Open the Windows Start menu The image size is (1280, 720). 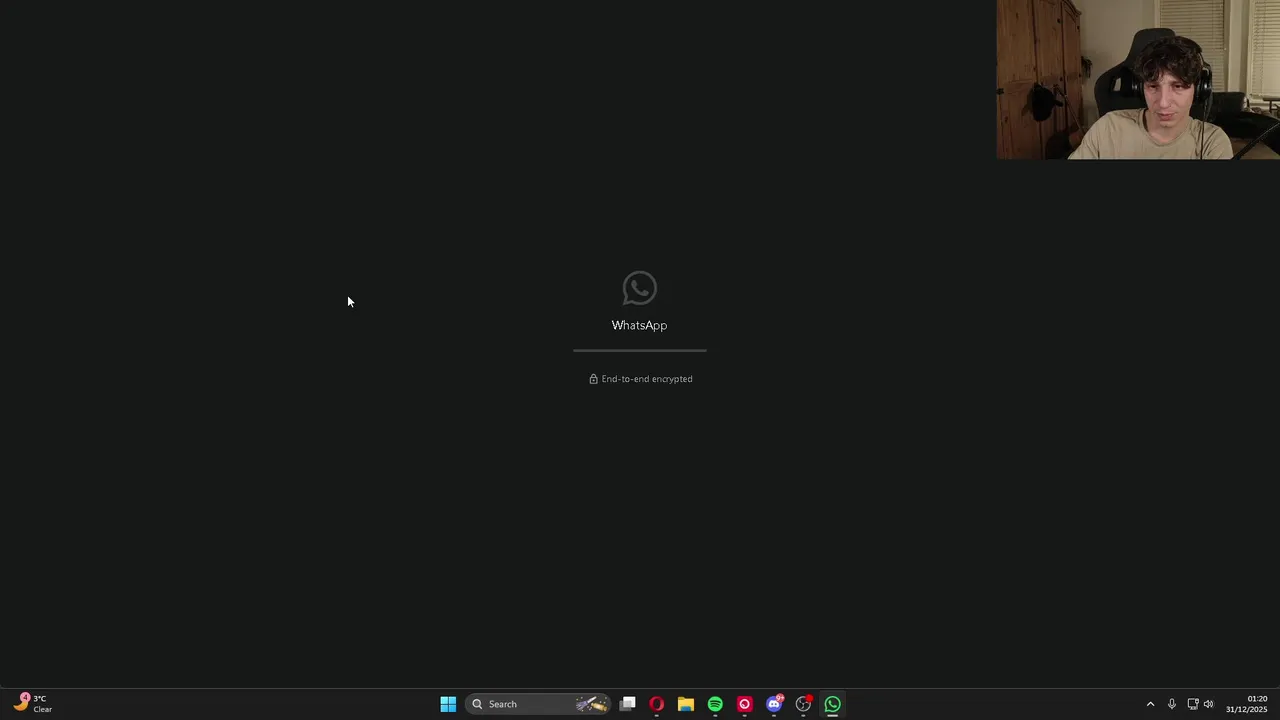pos(448,704)
